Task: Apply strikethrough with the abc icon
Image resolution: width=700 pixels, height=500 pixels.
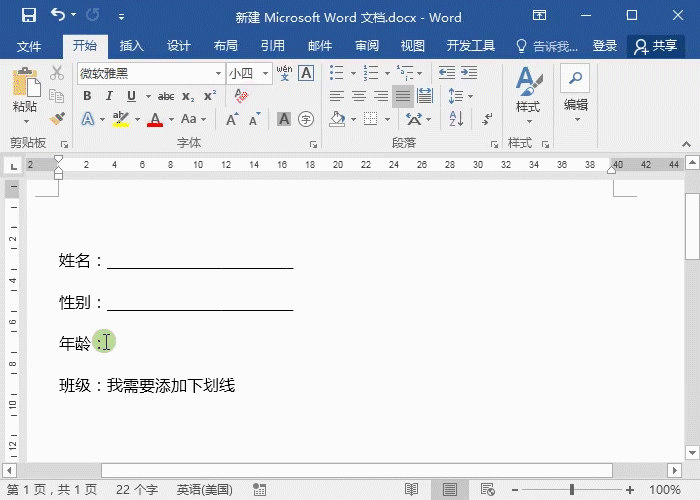Action: [x=166, y=96]
